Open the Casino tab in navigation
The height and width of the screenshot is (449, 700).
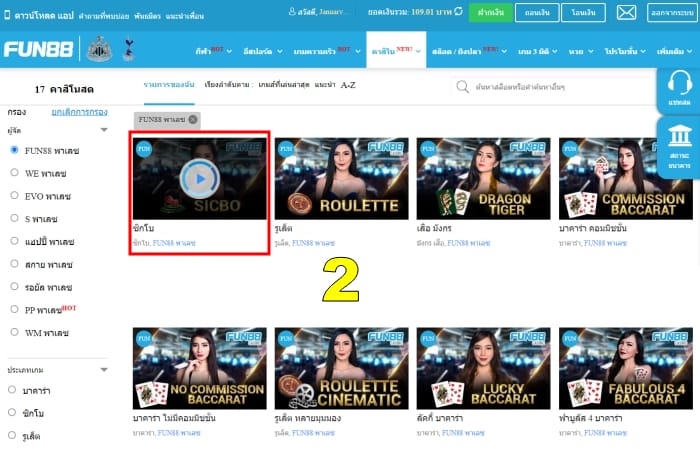click(x=396, y=50)
